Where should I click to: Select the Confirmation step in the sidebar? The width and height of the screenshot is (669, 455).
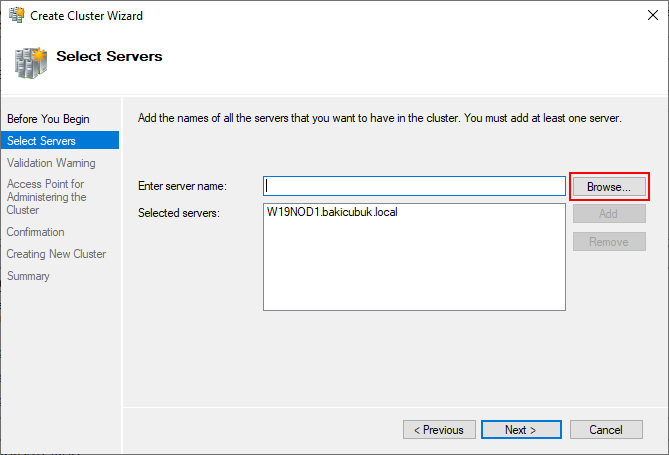pos(35,232)
